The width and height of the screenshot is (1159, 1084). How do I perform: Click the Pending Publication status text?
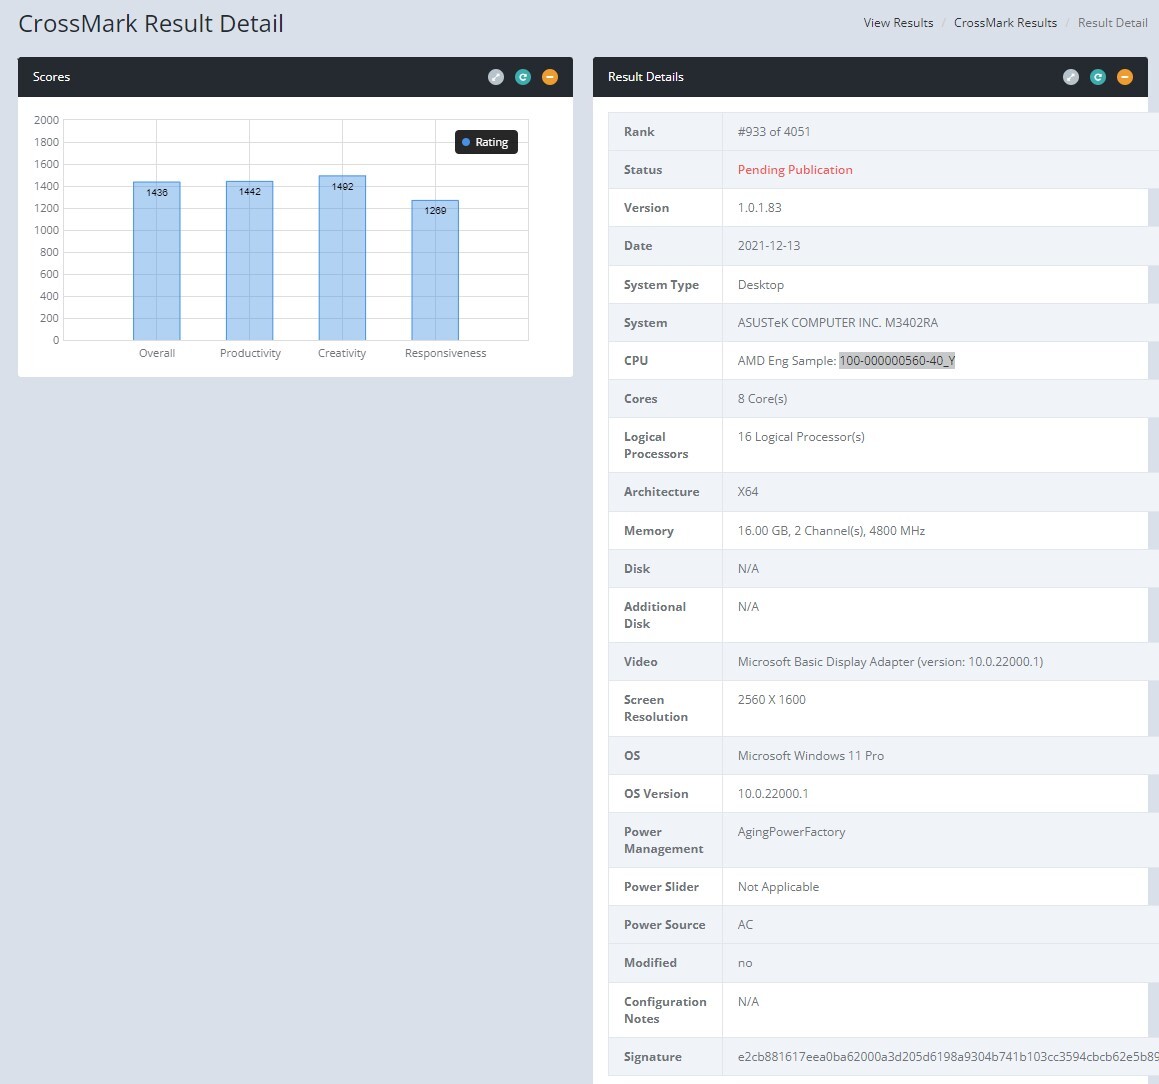pyautogui.click(x=795, y=170)
